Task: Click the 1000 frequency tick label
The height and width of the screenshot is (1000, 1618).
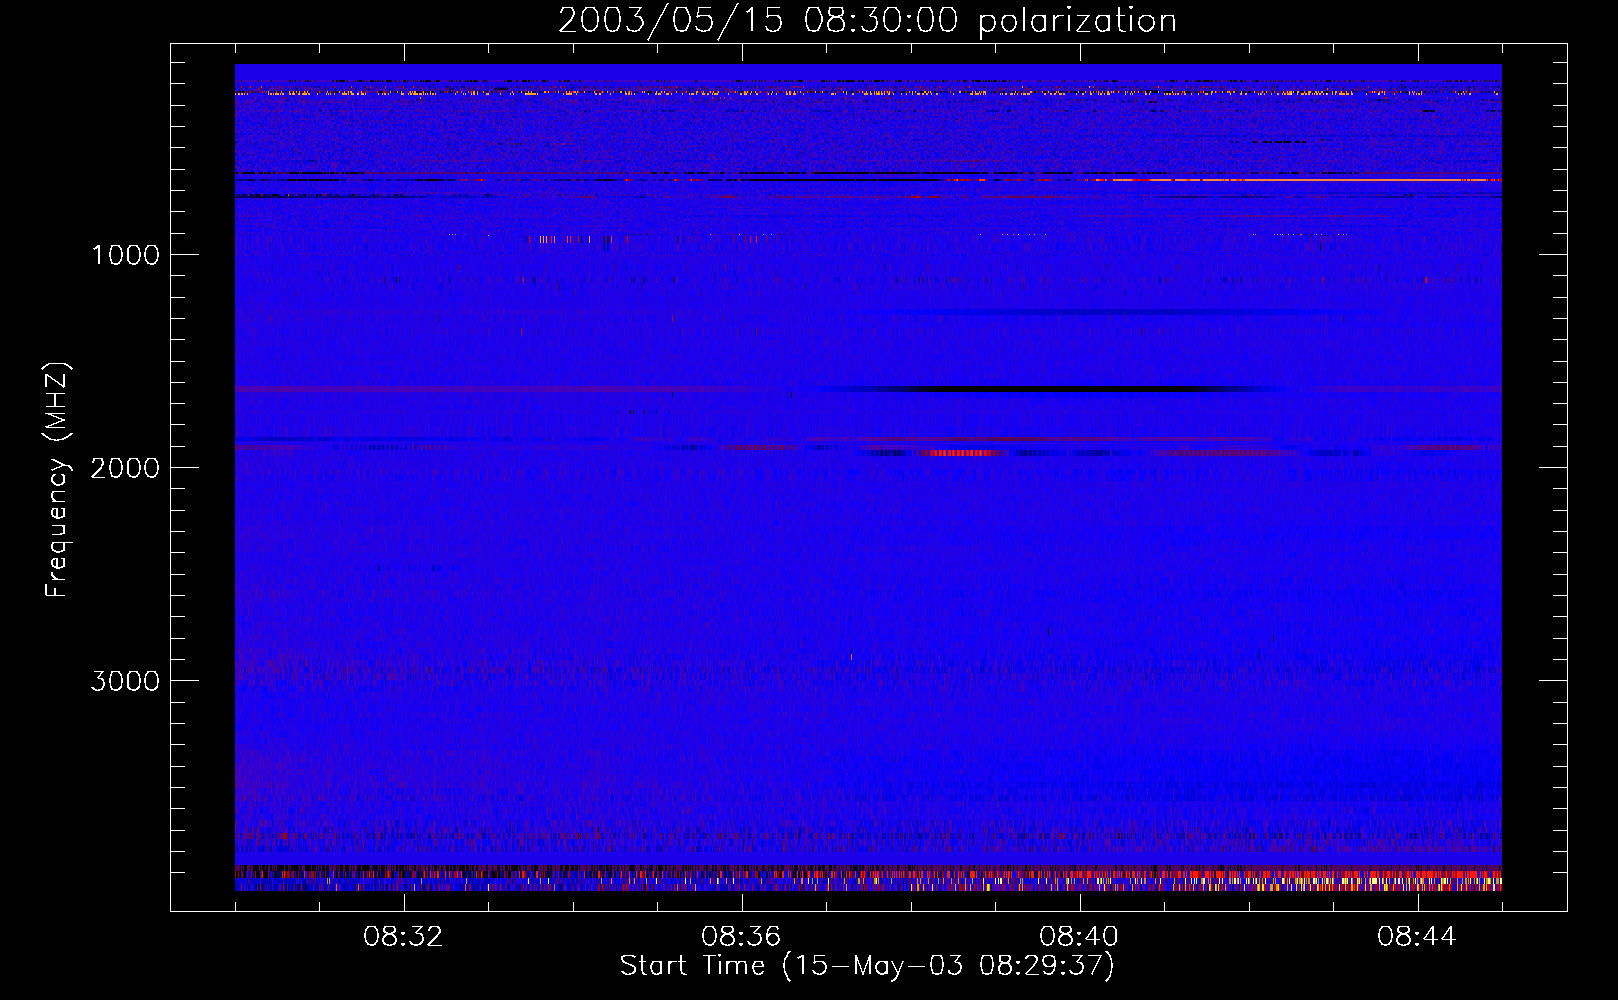Action: pyautogui.click(x=125, y=255)
